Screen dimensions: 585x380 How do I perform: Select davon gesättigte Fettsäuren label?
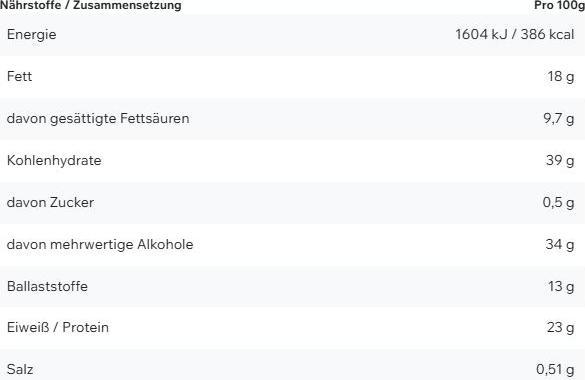coord(98,119)
